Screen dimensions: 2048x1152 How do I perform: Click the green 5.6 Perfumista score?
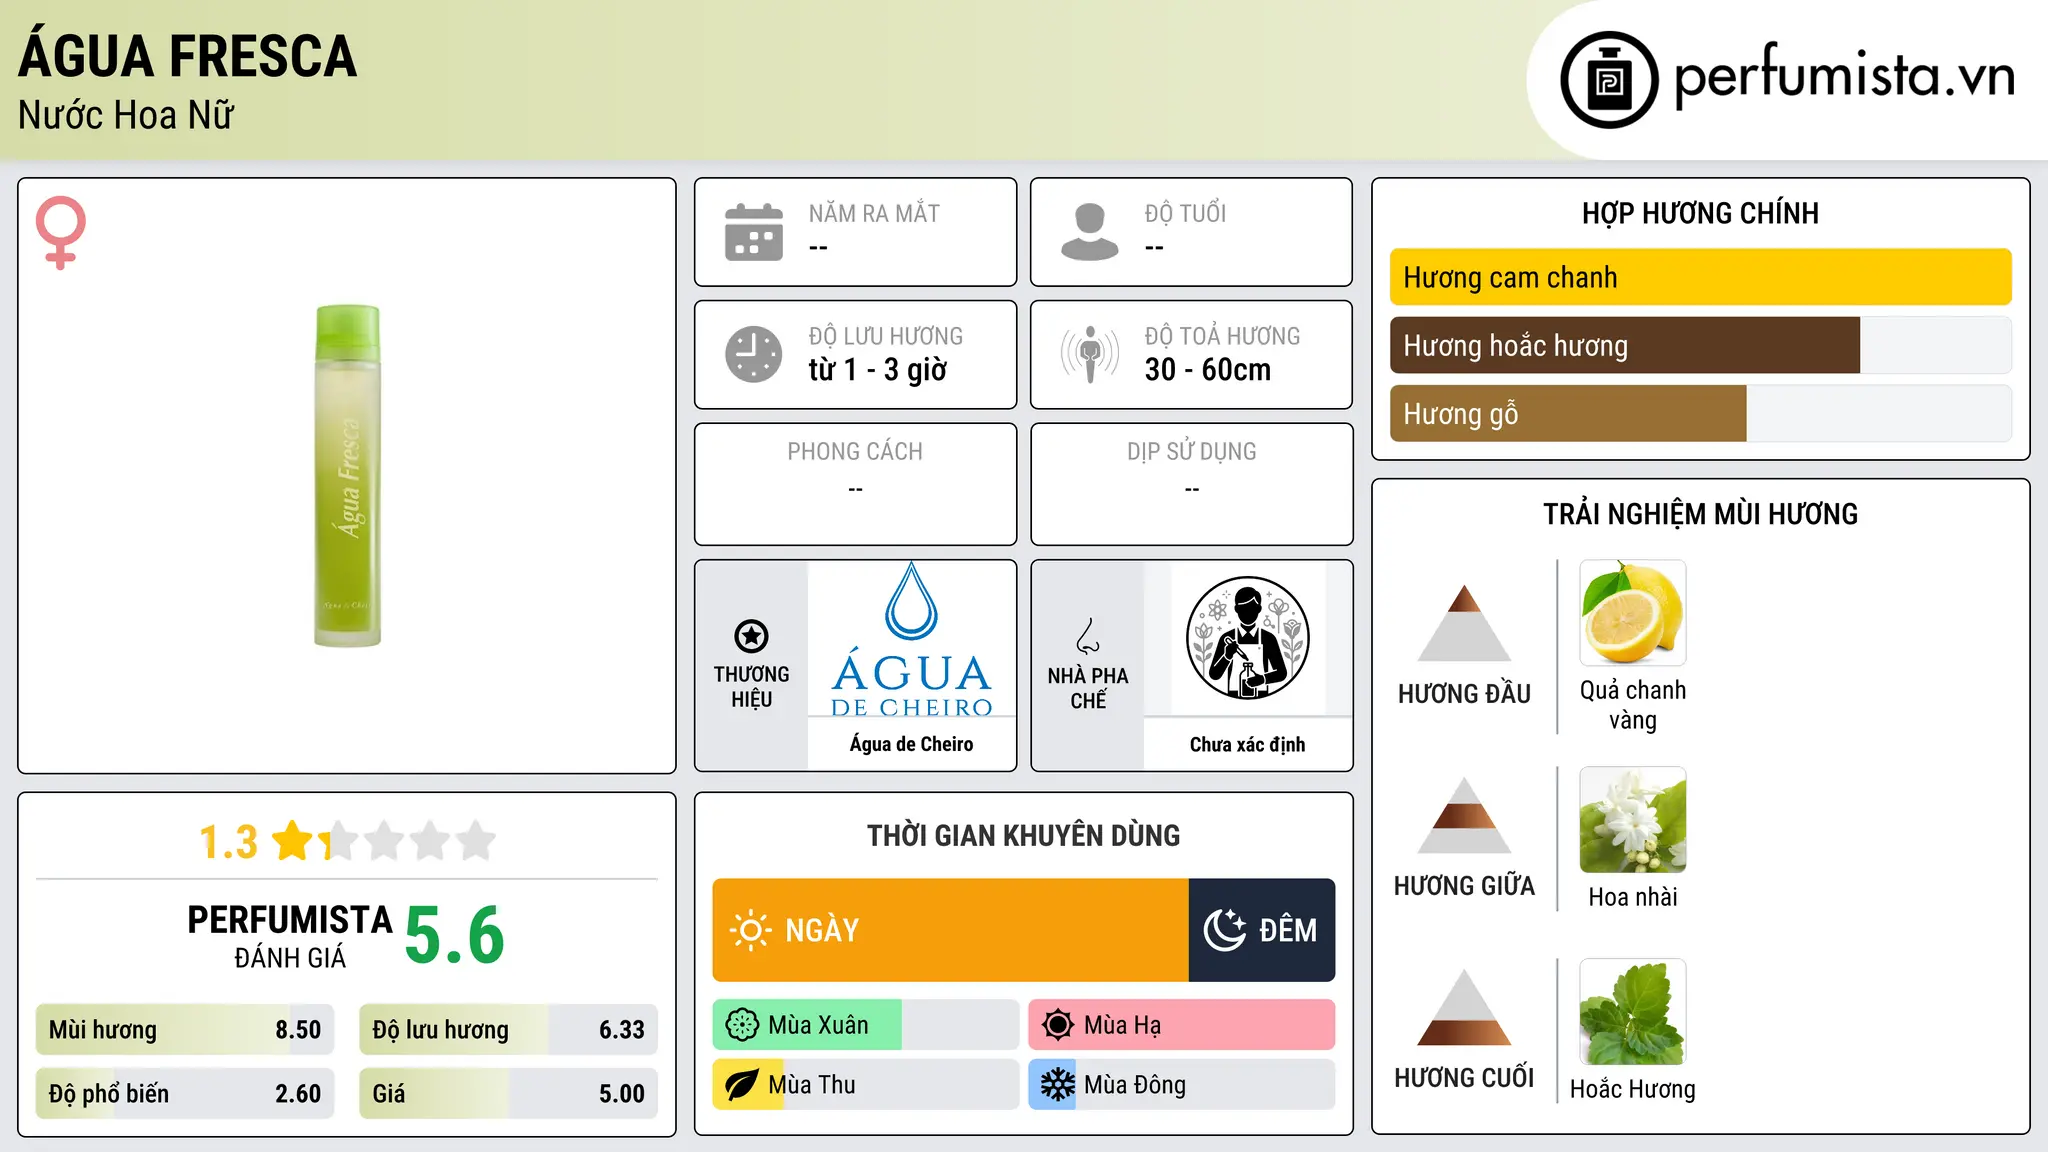tap(455, 936)
